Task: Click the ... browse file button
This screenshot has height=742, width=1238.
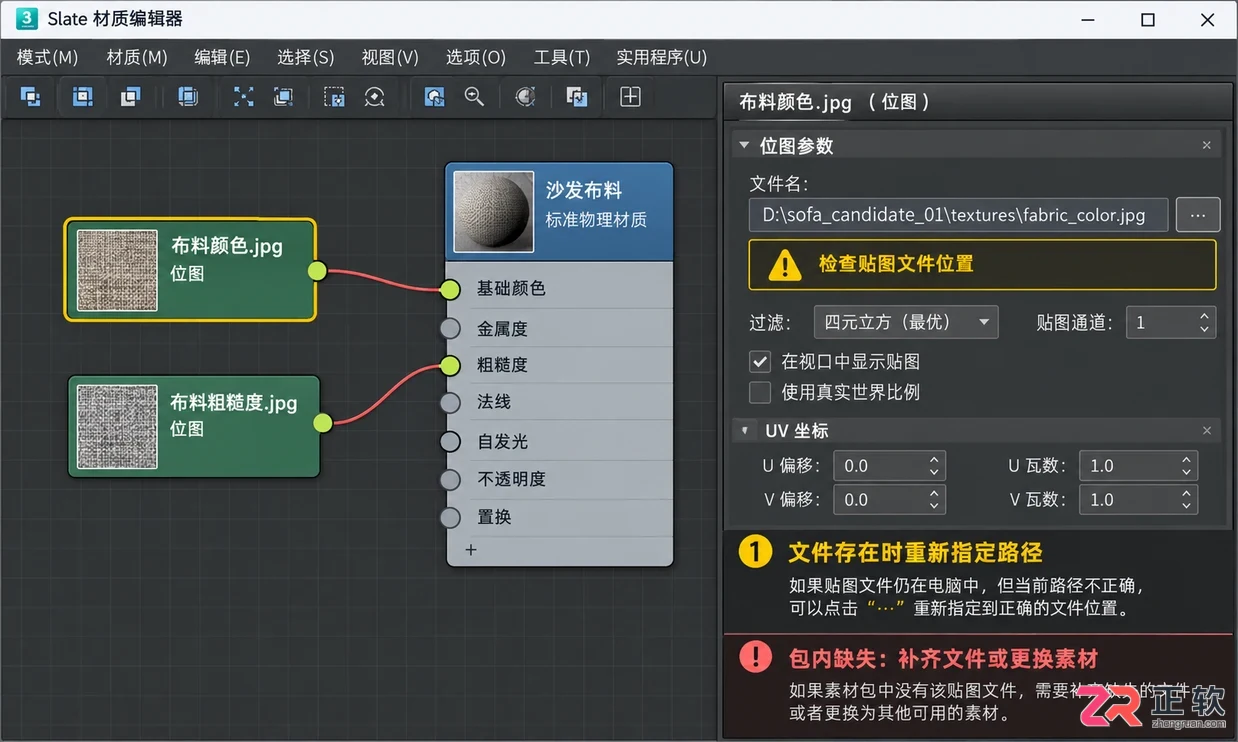Action: [x=1198, y=215]
